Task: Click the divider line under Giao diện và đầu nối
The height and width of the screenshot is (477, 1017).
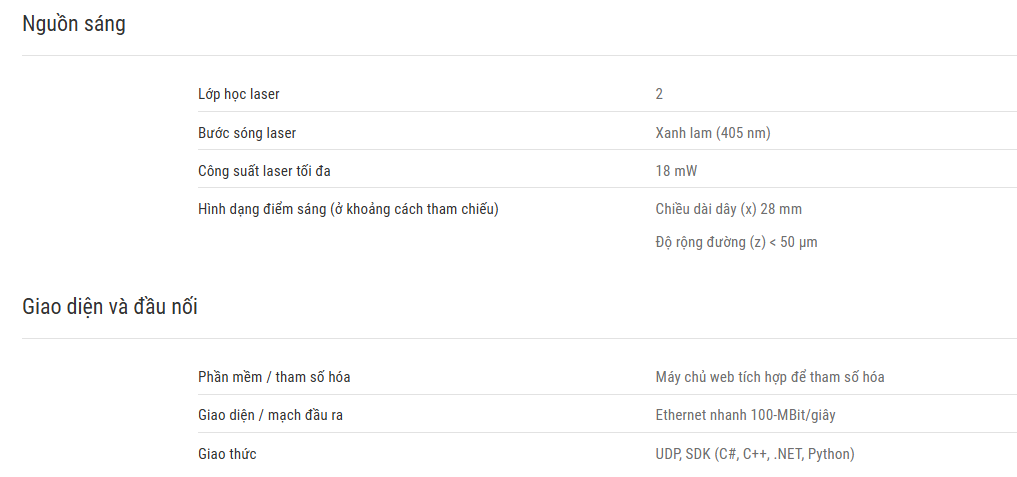Action: [519, 338]
